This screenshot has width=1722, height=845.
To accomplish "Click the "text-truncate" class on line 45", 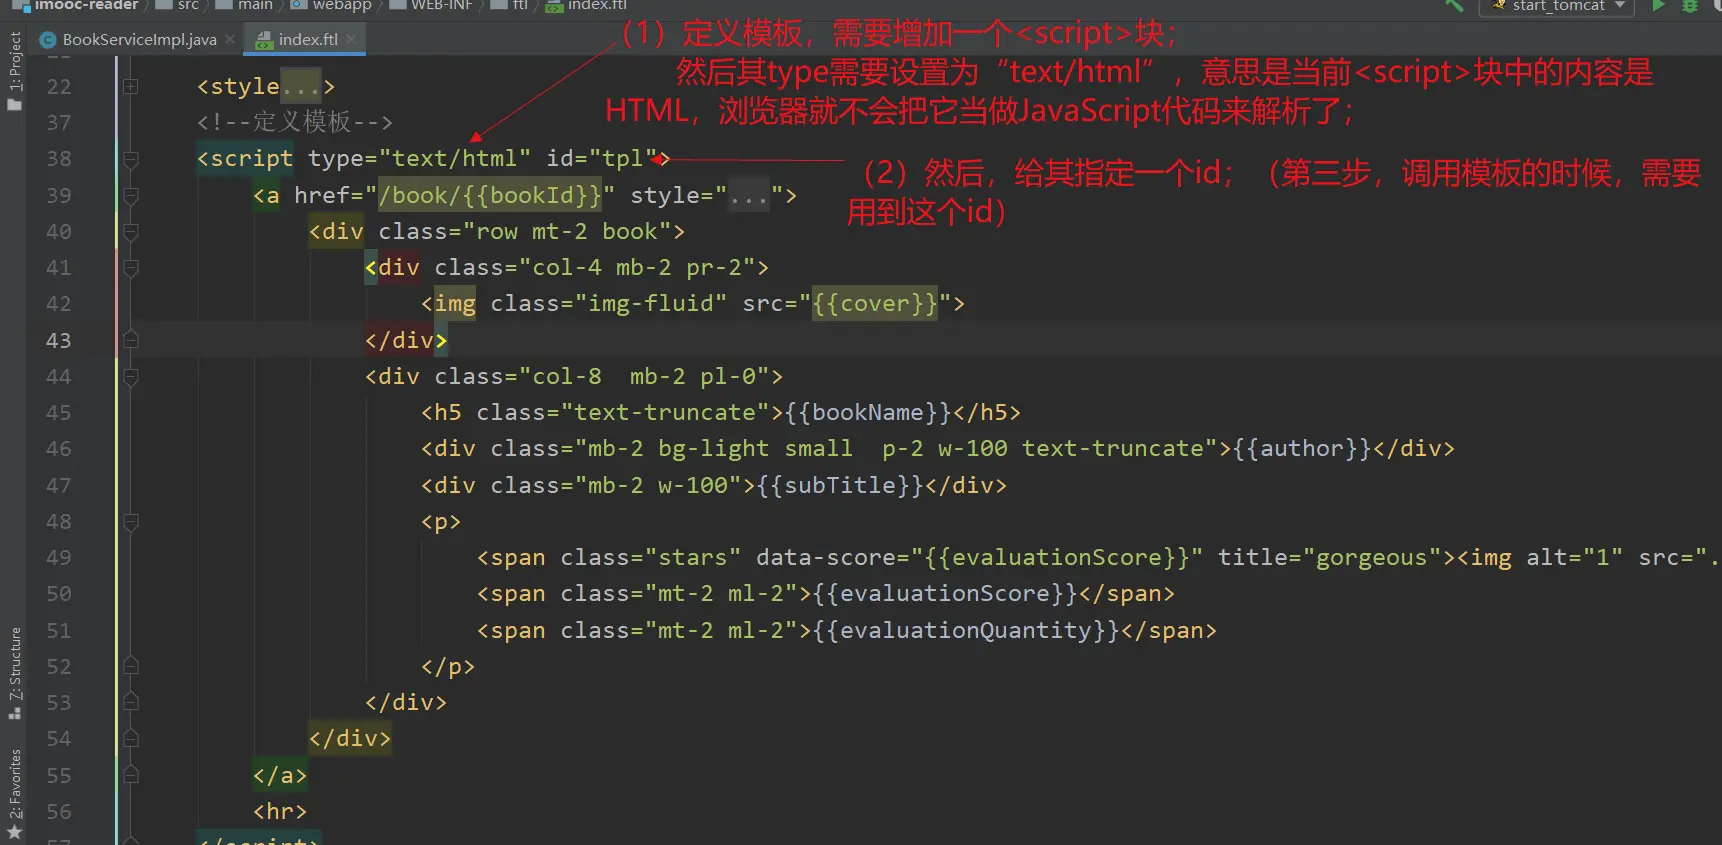I will [x=665, y=412].
